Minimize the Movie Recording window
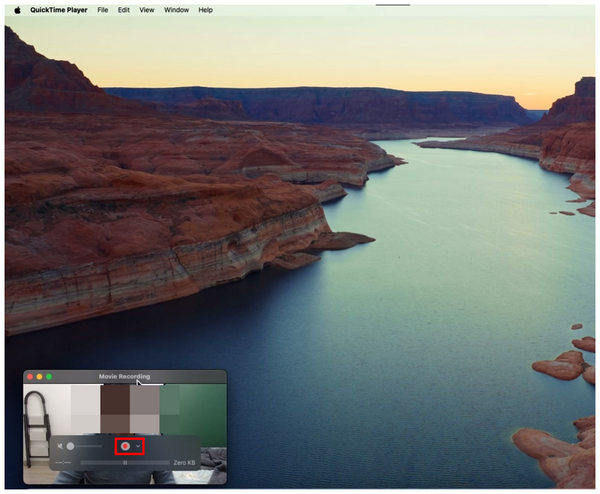Viewport: 600px width, 494px height. pyautogui.click(x=39, y=377)
